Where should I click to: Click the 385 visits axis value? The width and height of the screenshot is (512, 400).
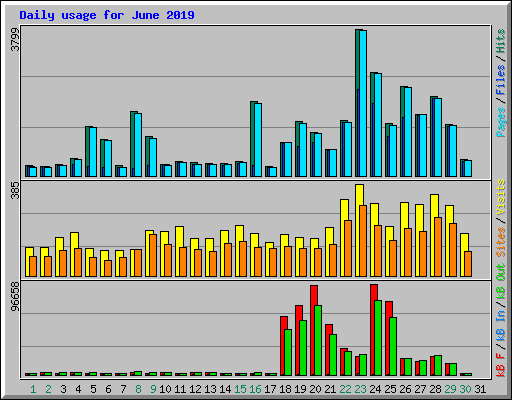coord(15,190)
